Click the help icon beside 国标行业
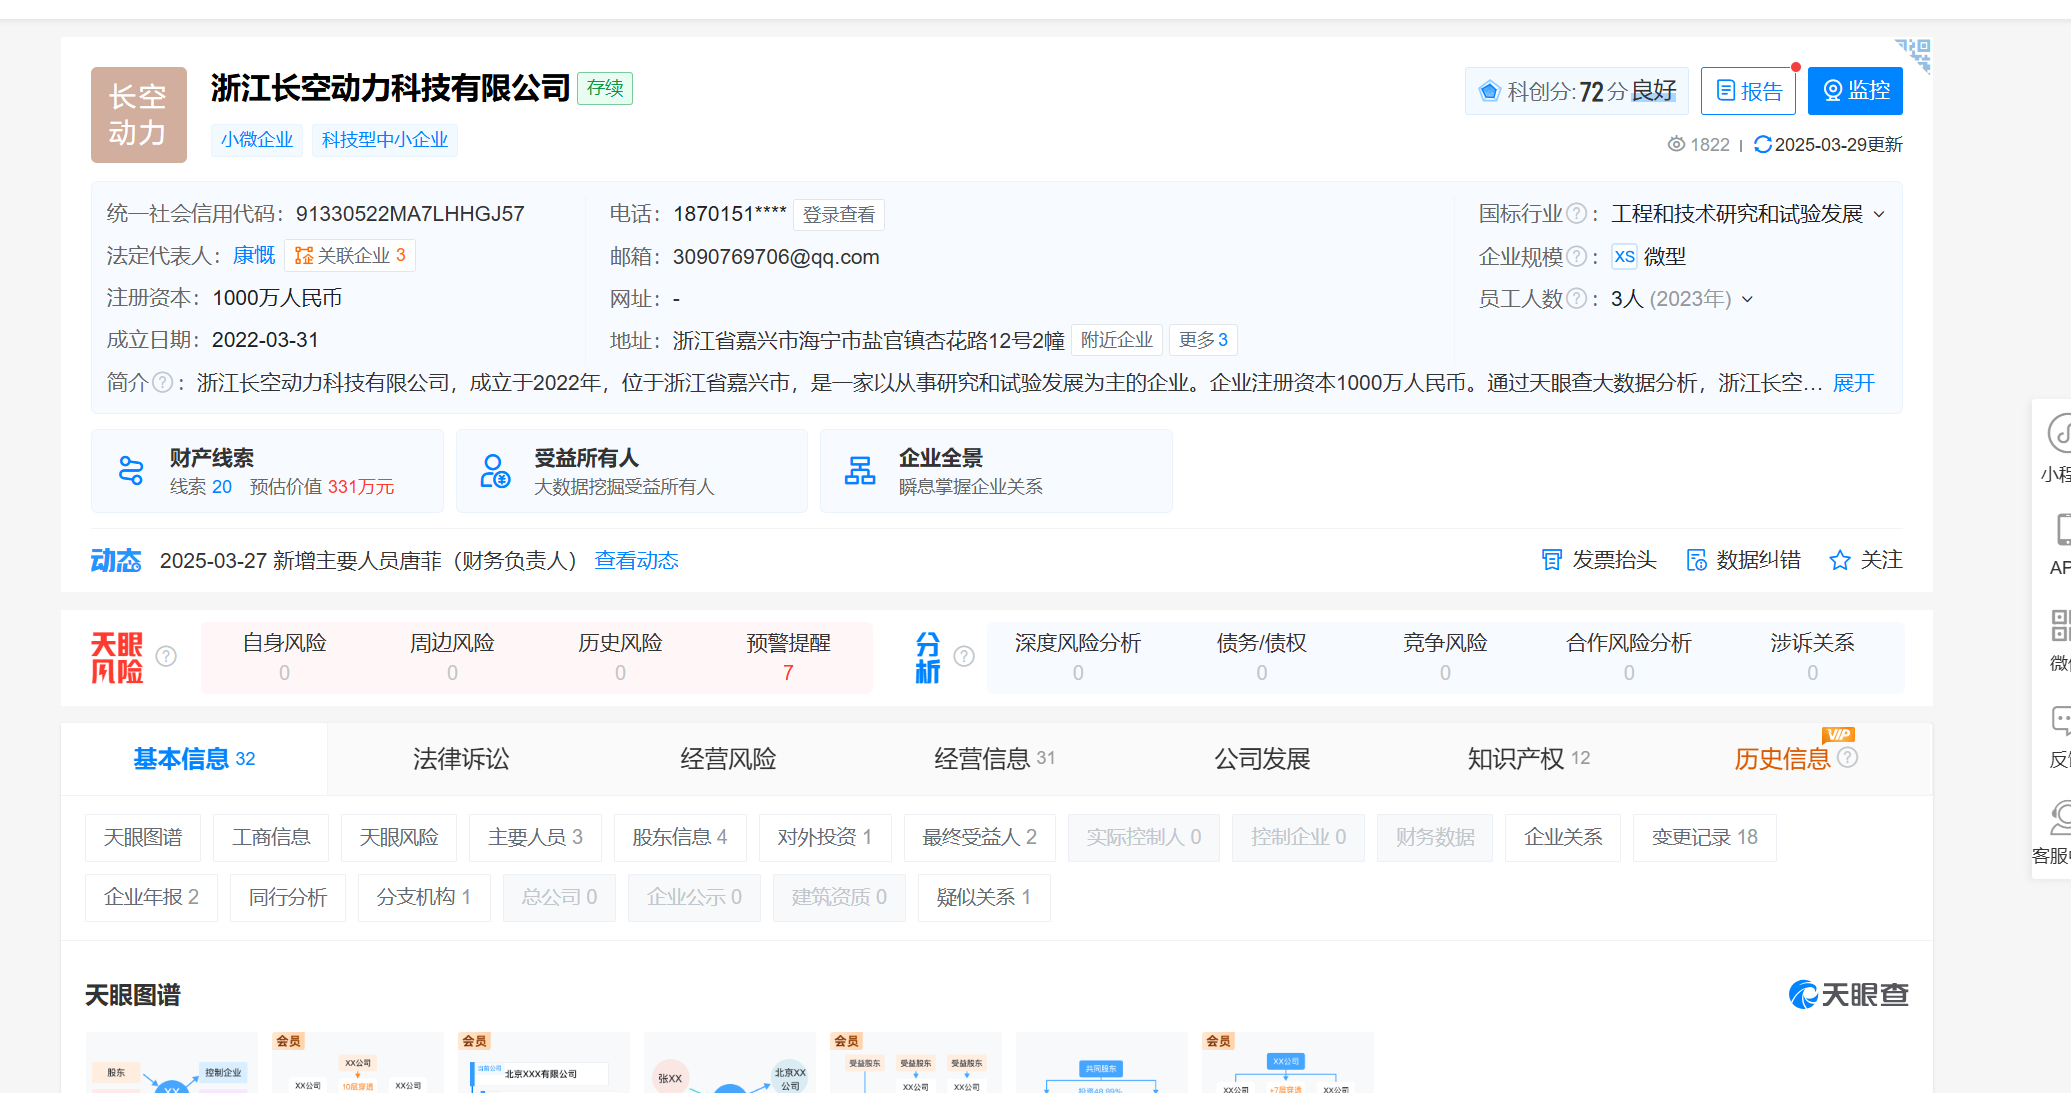Viewport: 2071px width, 1093px height. tap(1575, 214)
